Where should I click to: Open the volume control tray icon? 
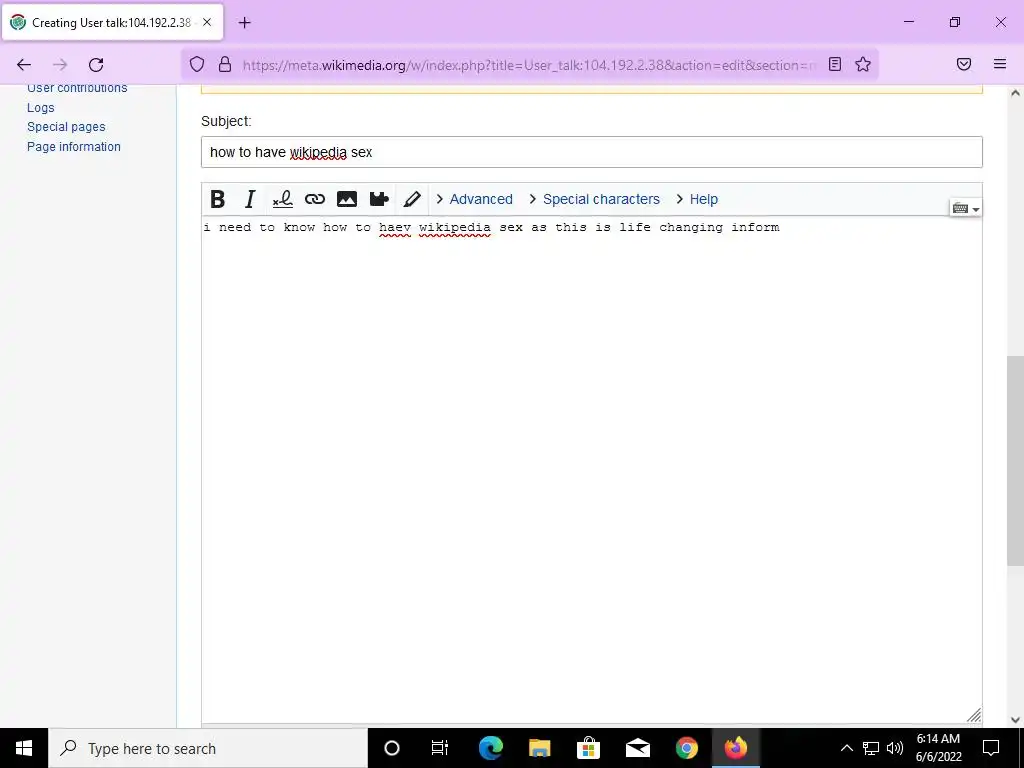point(895,748)
